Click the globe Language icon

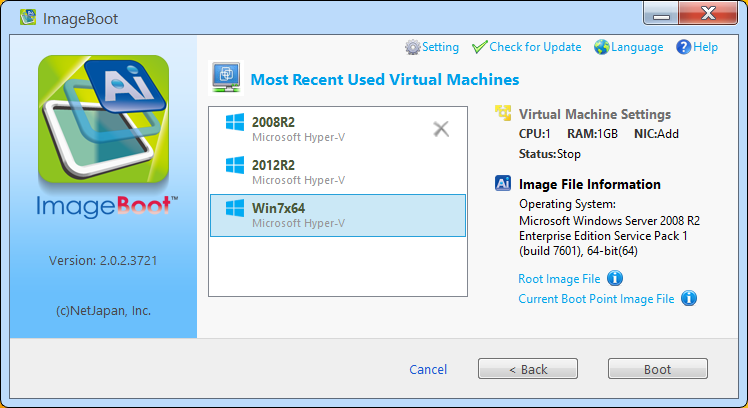602,47
